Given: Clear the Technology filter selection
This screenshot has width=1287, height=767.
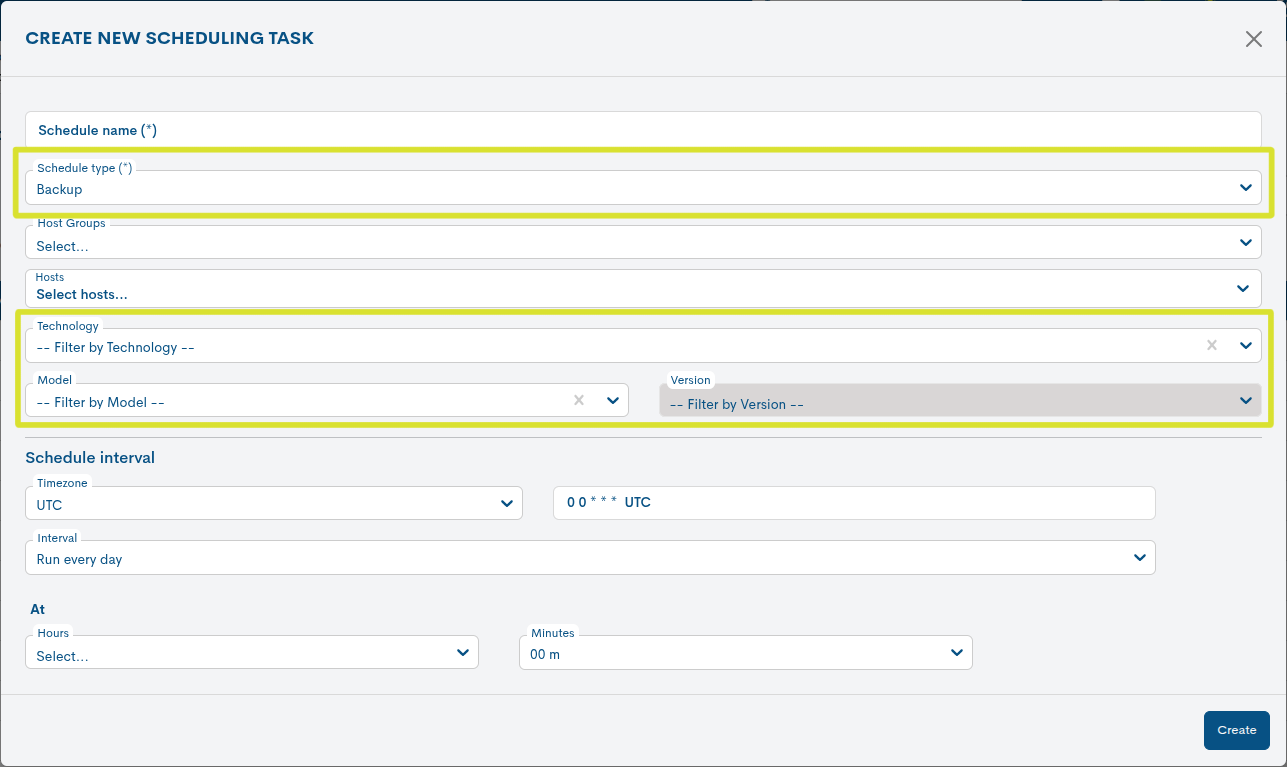Looking at the screenshot, I should (1211, 345).
